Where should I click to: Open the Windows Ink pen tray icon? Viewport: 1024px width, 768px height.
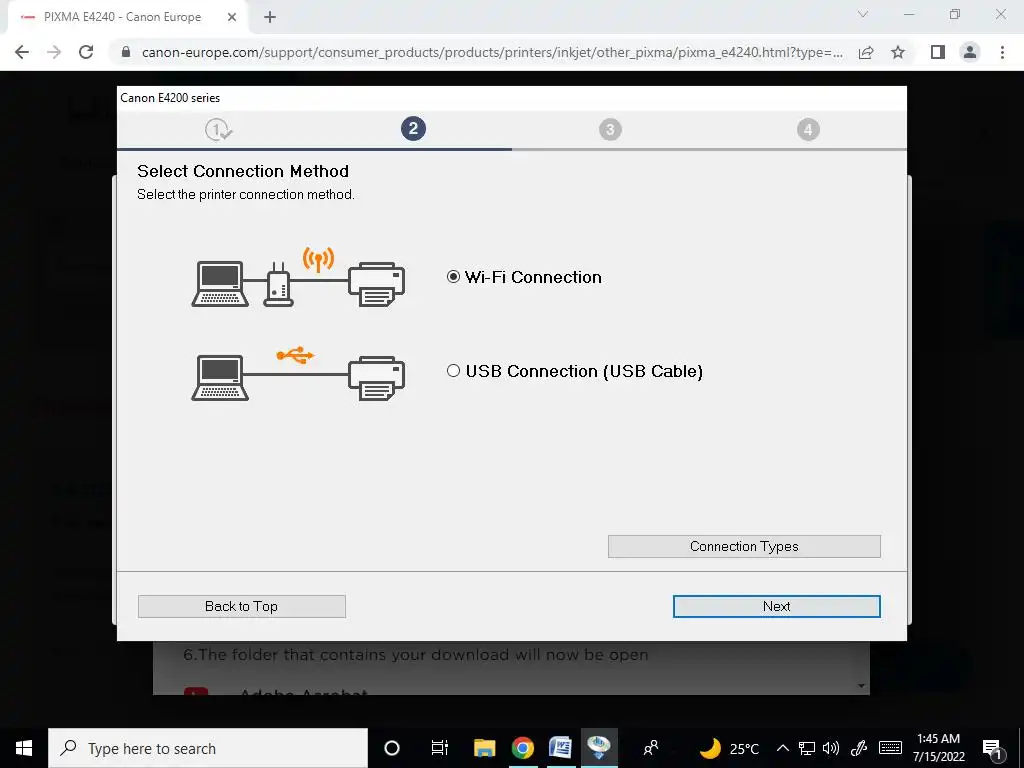[859, 748]
